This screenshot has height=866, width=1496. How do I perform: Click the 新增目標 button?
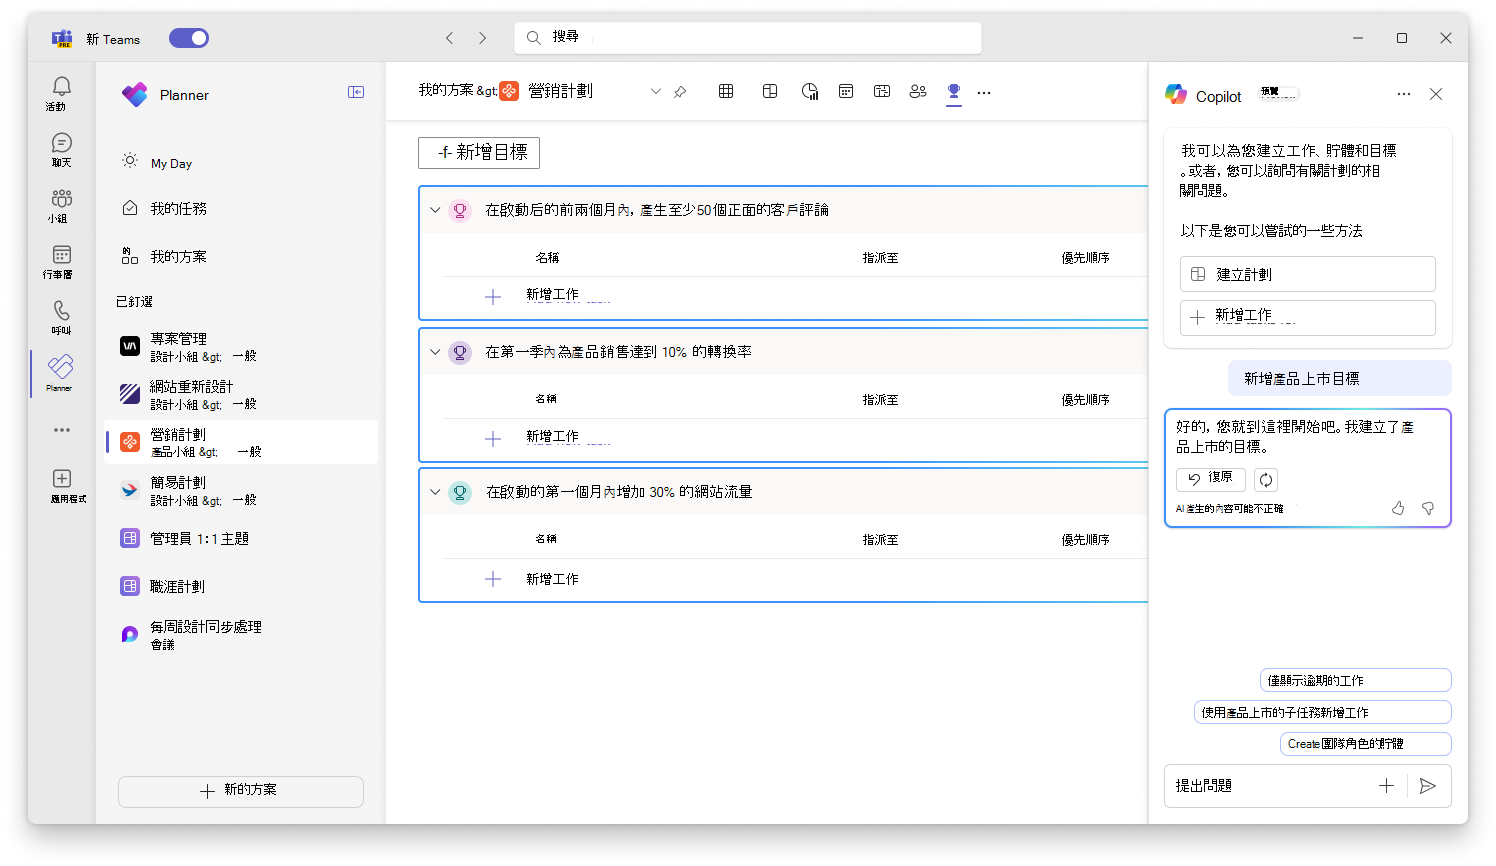pyautogui.click(x=479, y=152)
